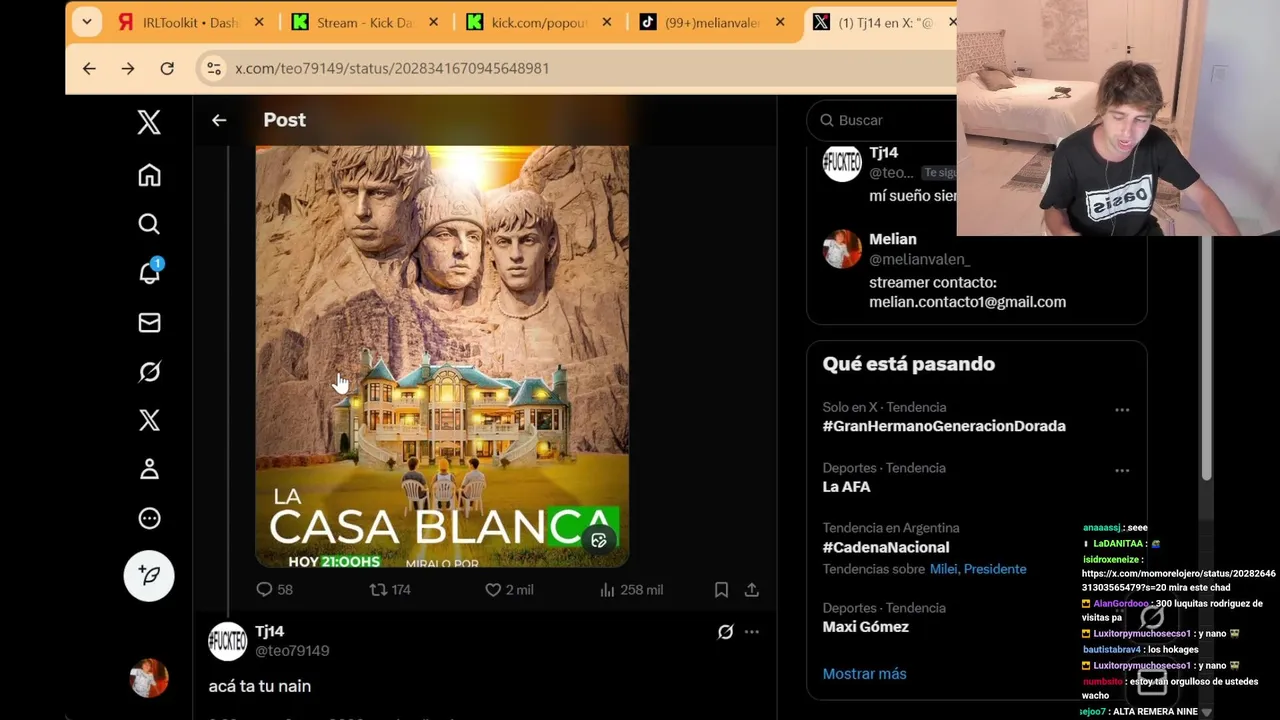View post analytics showing 258 mil
Screen dimensions: 1280x720
point(631,590)
